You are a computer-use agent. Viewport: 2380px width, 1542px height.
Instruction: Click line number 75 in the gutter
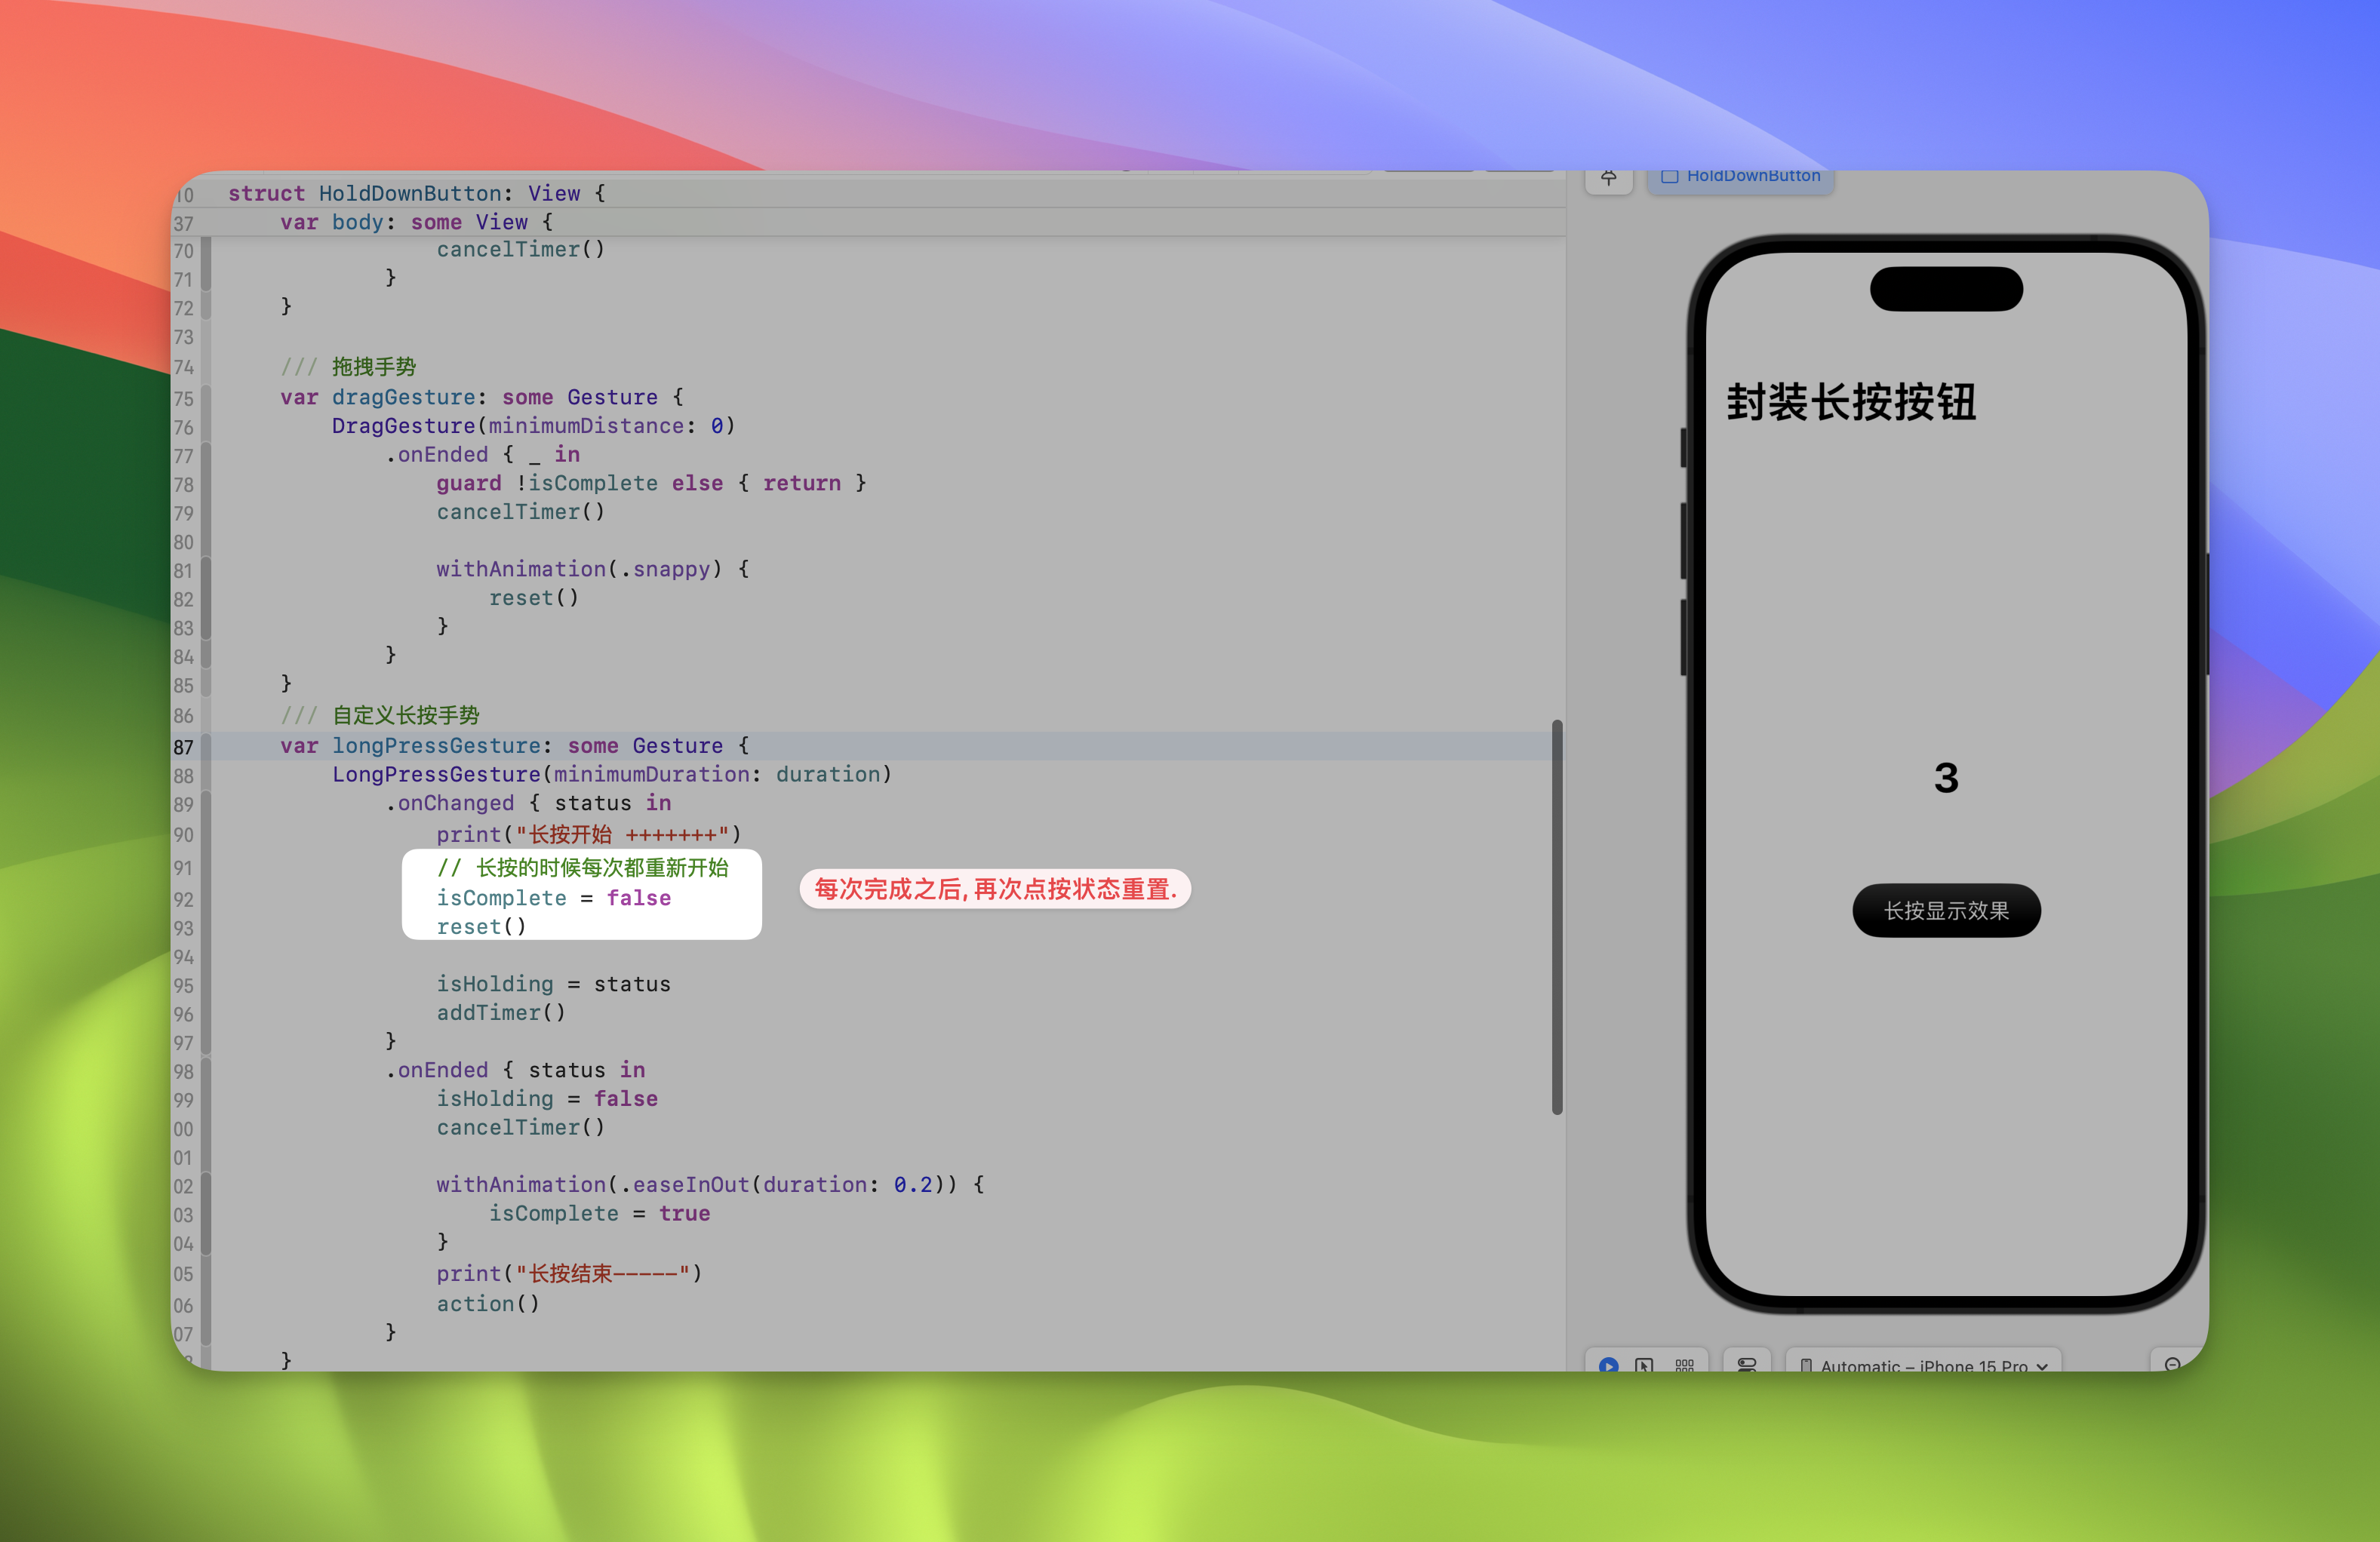click(x=184, y=399)
